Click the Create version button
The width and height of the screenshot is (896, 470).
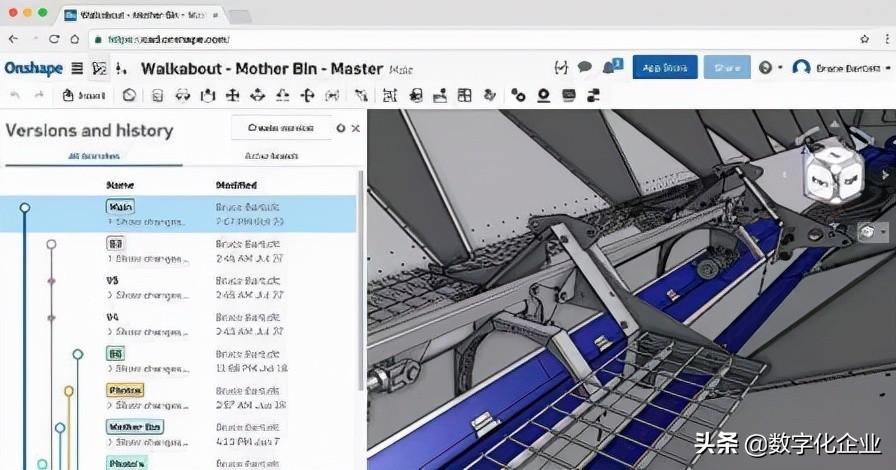281,128
